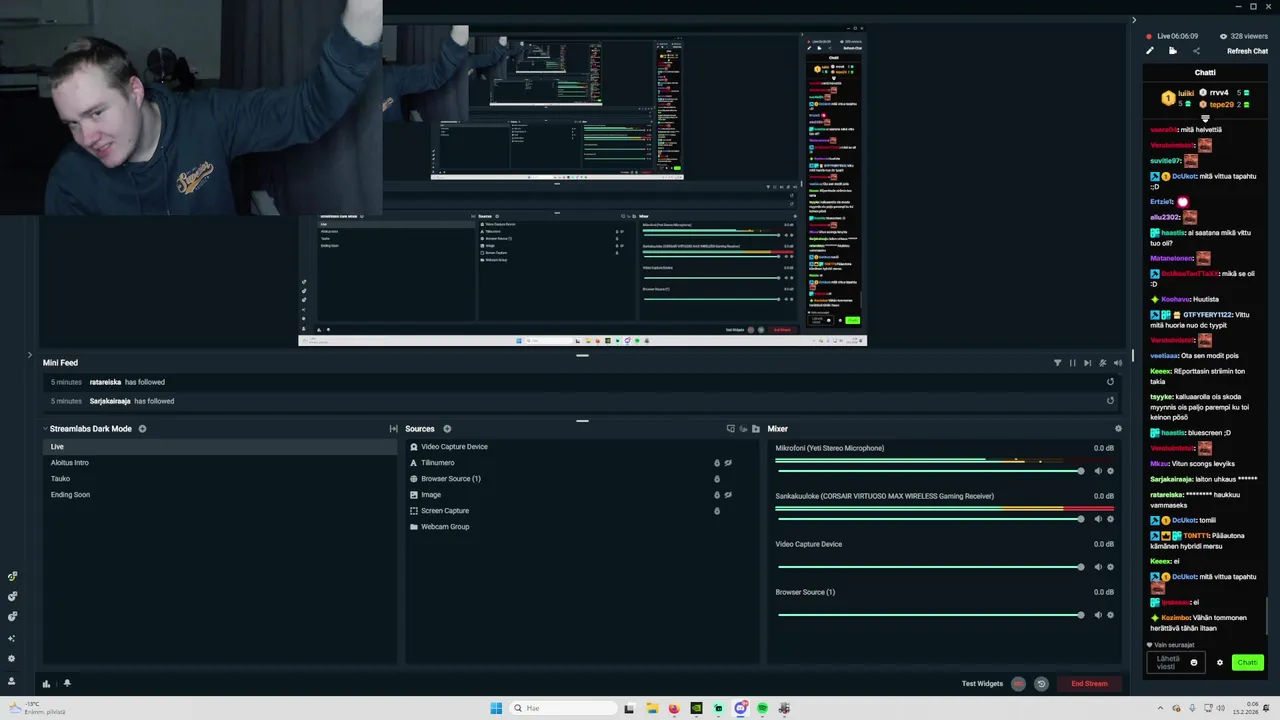1280x720 pixels.
Task: Toggle the replay buffer button
Action: [x=1041, y=684]
